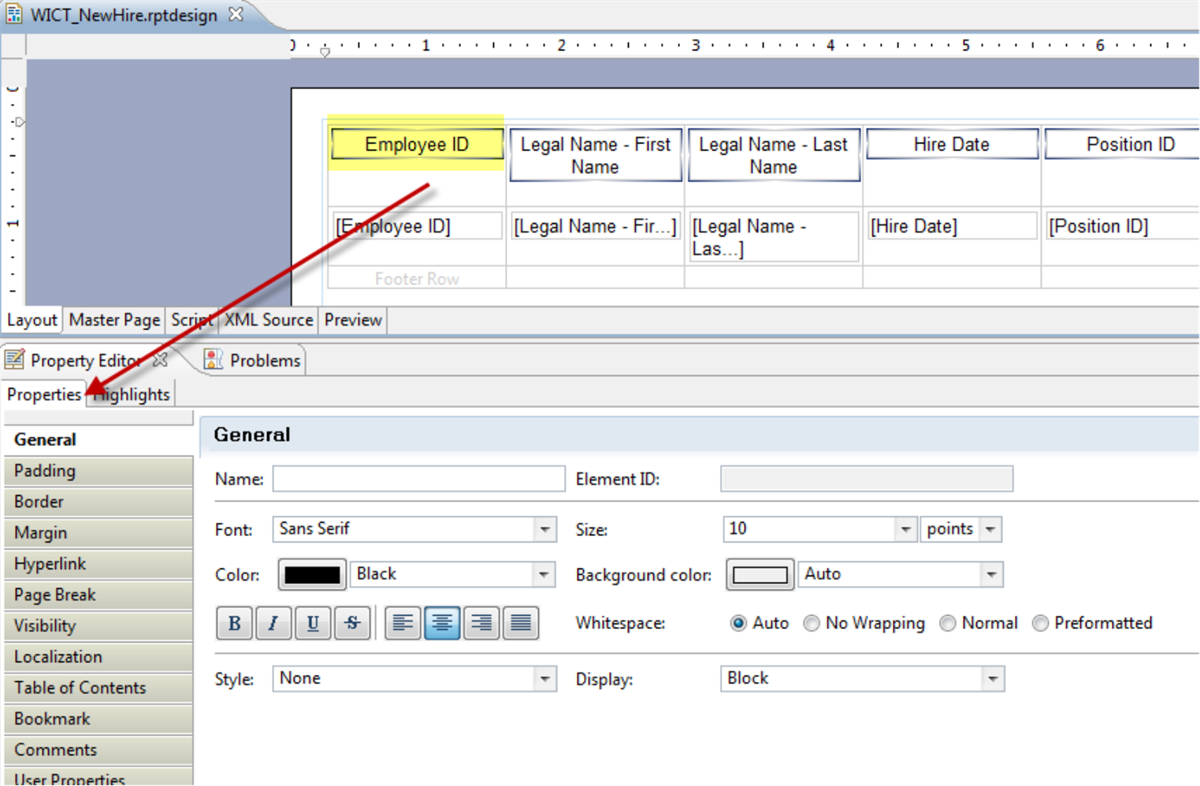Click into the Name input field
This screenshot has width=1200, height=786.
point(419,479)
